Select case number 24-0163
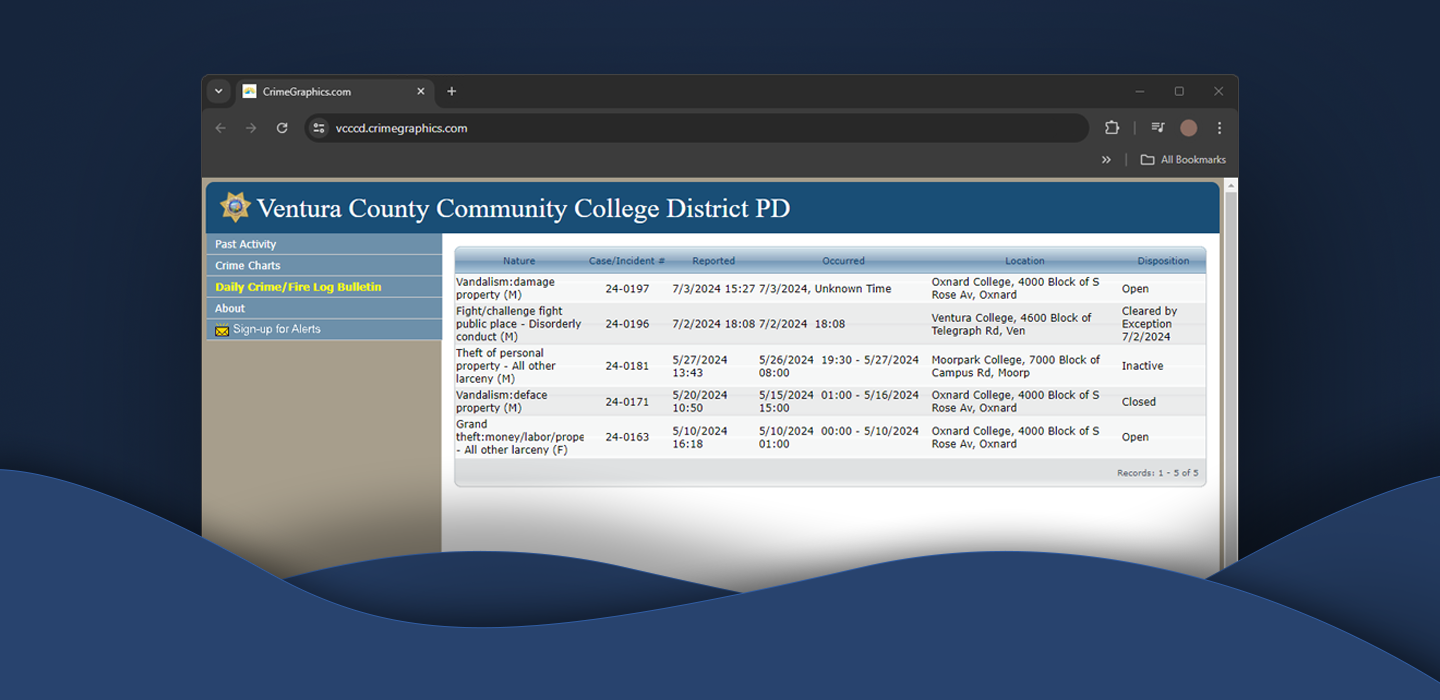The width and height of the screenshot is (1440, 700). (627, 437)
